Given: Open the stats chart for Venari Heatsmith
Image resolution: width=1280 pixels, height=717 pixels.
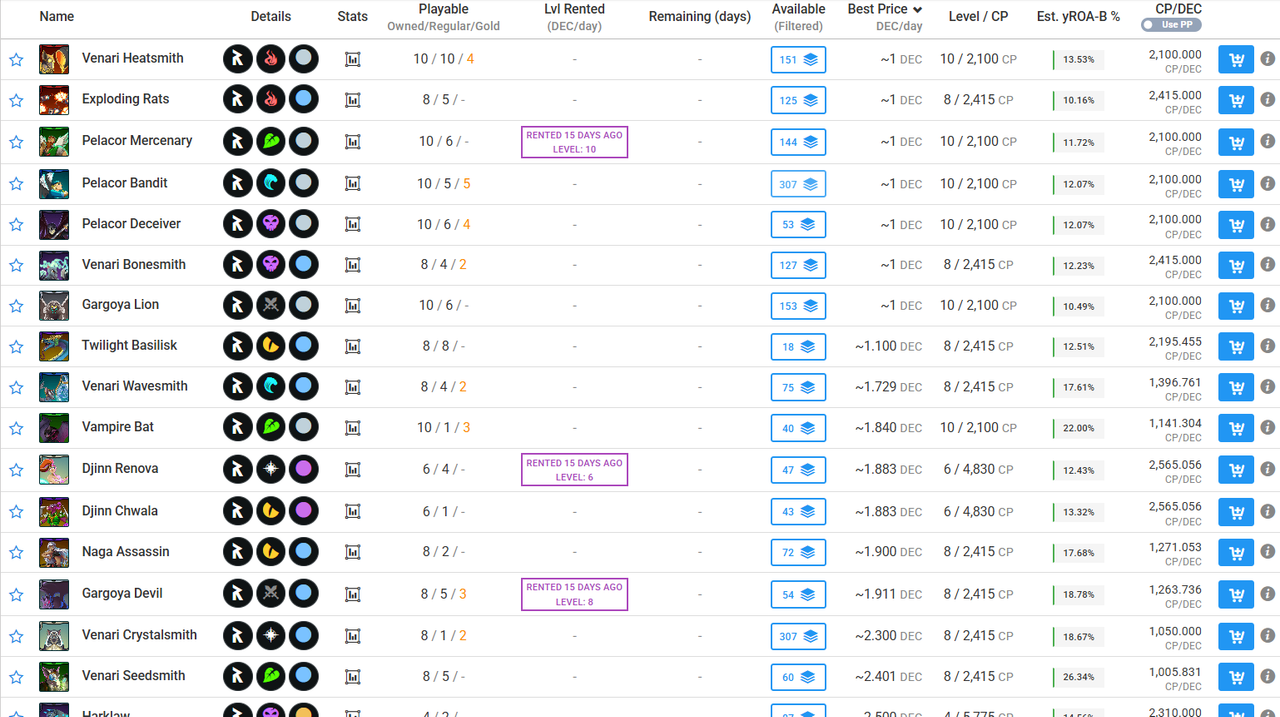Looking at the screenshot, I should (353, 60).
